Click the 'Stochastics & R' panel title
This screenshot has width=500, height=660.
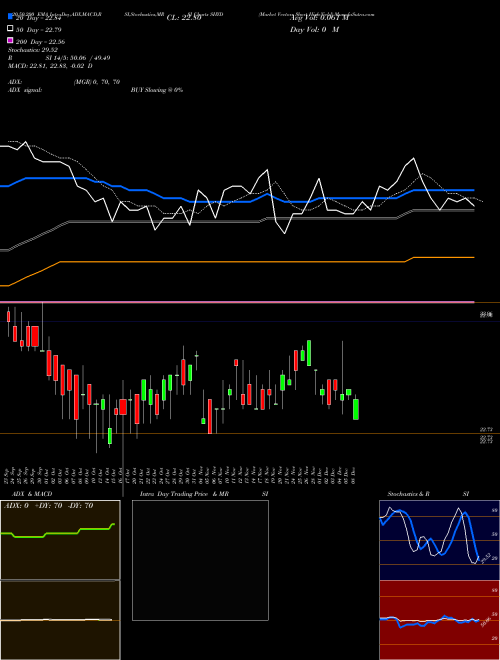[x=408, y=494]
